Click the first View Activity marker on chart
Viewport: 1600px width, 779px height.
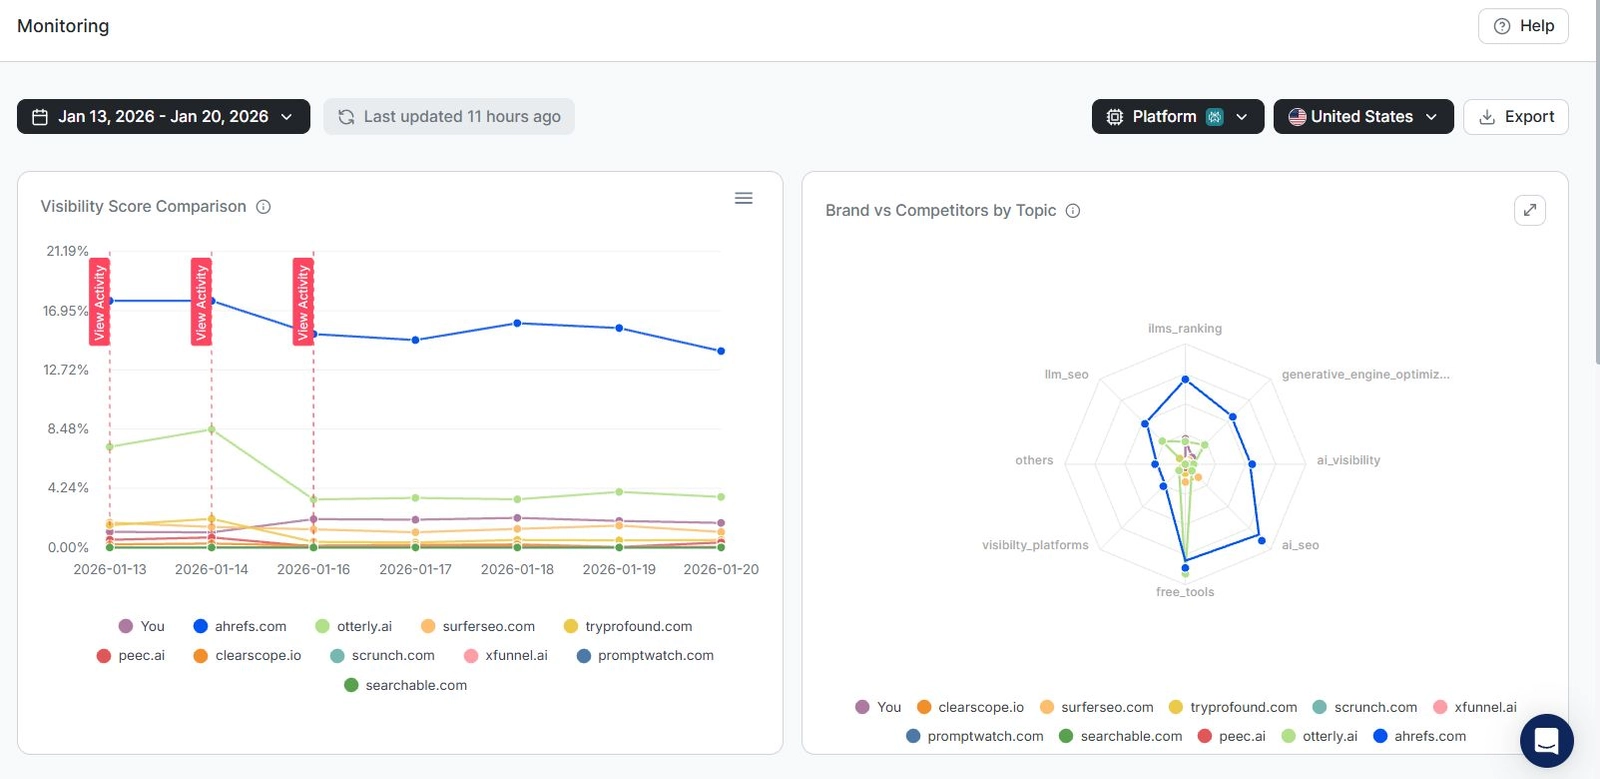pyautogui.click(x=99, y=301)
